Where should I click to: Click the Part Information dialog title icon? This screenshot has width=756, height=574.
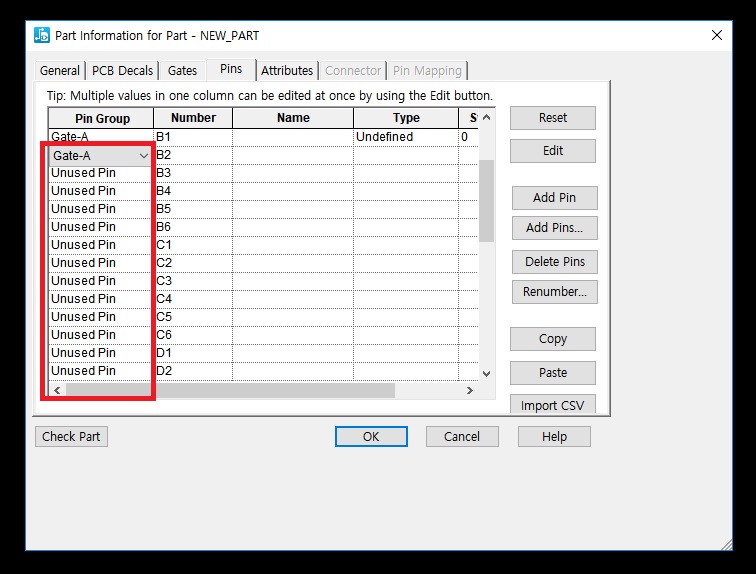(x=42, y=35)
